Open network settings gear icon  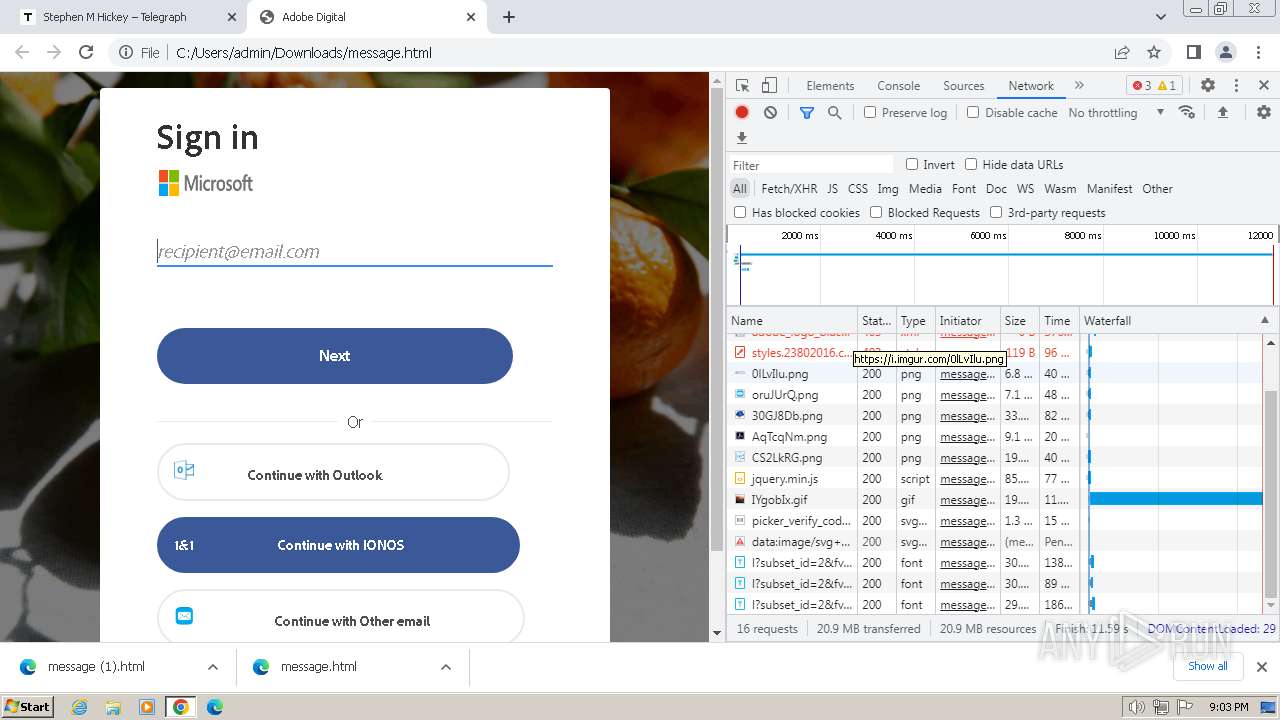tap(1264, 112)
